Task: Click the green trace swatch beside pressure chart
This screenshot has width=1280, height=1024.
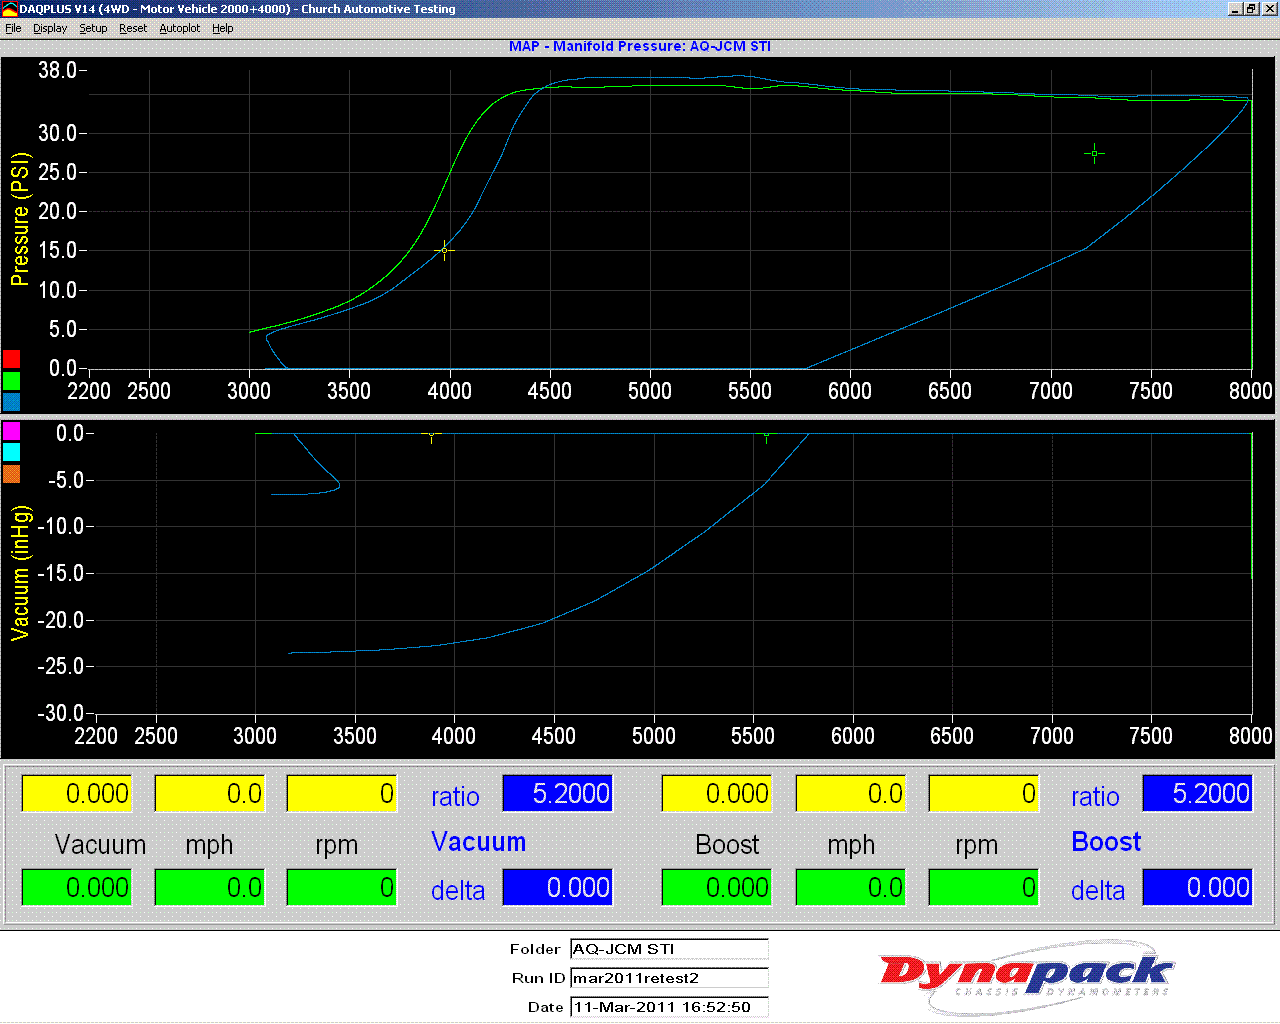Action: tap(11, 381)
